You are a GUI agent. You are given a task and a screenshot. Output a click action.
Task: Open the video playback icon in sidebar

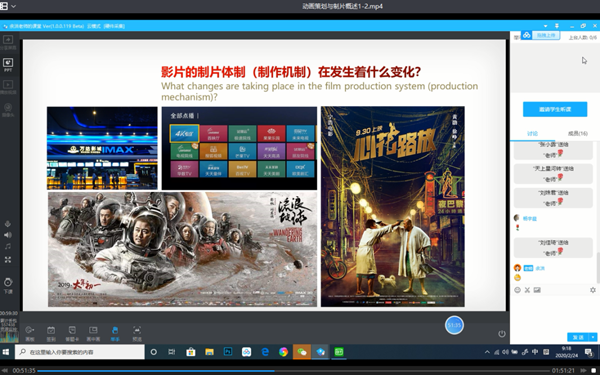8,87
